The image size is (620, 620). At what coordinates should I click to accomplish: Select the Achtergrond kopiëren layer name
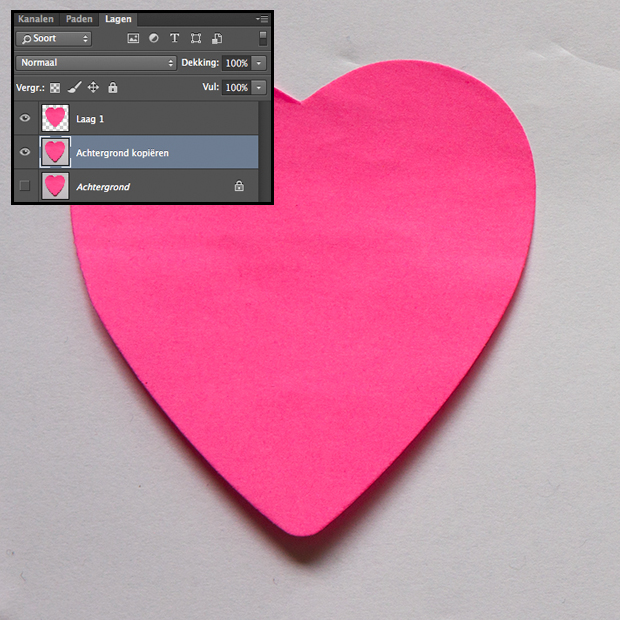click(122, 153)
